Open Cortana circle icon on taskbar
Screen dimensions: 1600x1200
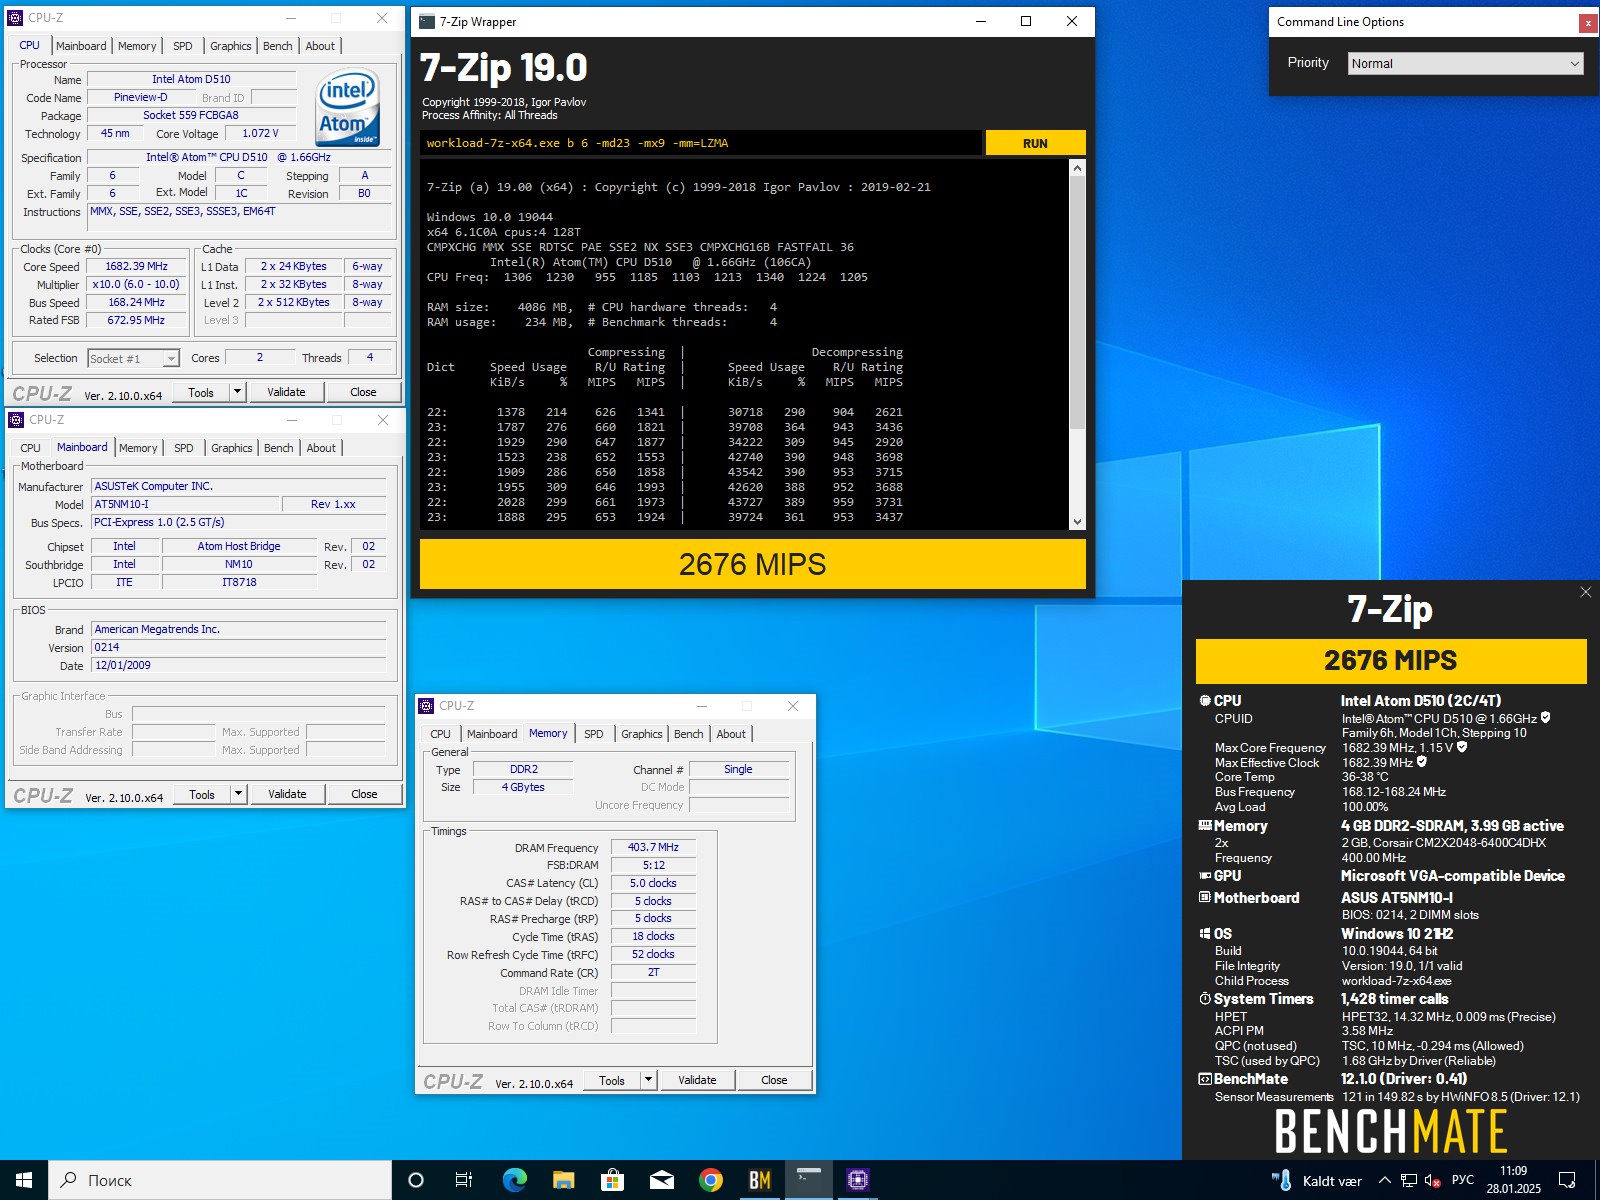point(416,1180)
